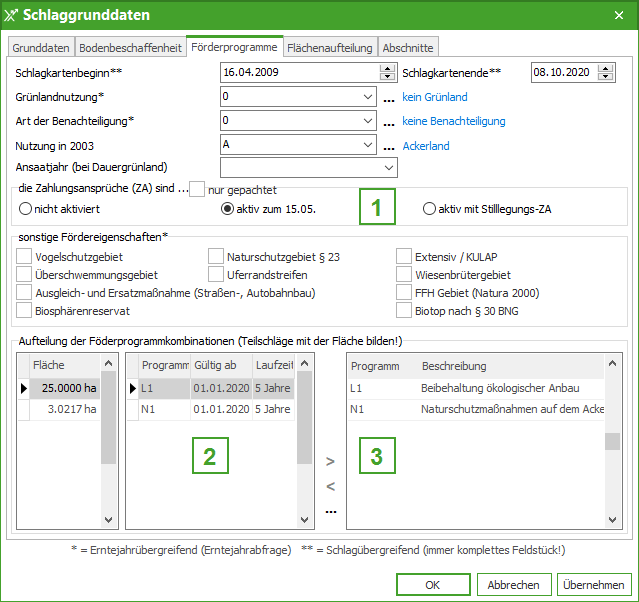Open the Nutzung in 2003 dropdown
The height and width of the screenshot is (602, 639).
[x=368, y=145]
